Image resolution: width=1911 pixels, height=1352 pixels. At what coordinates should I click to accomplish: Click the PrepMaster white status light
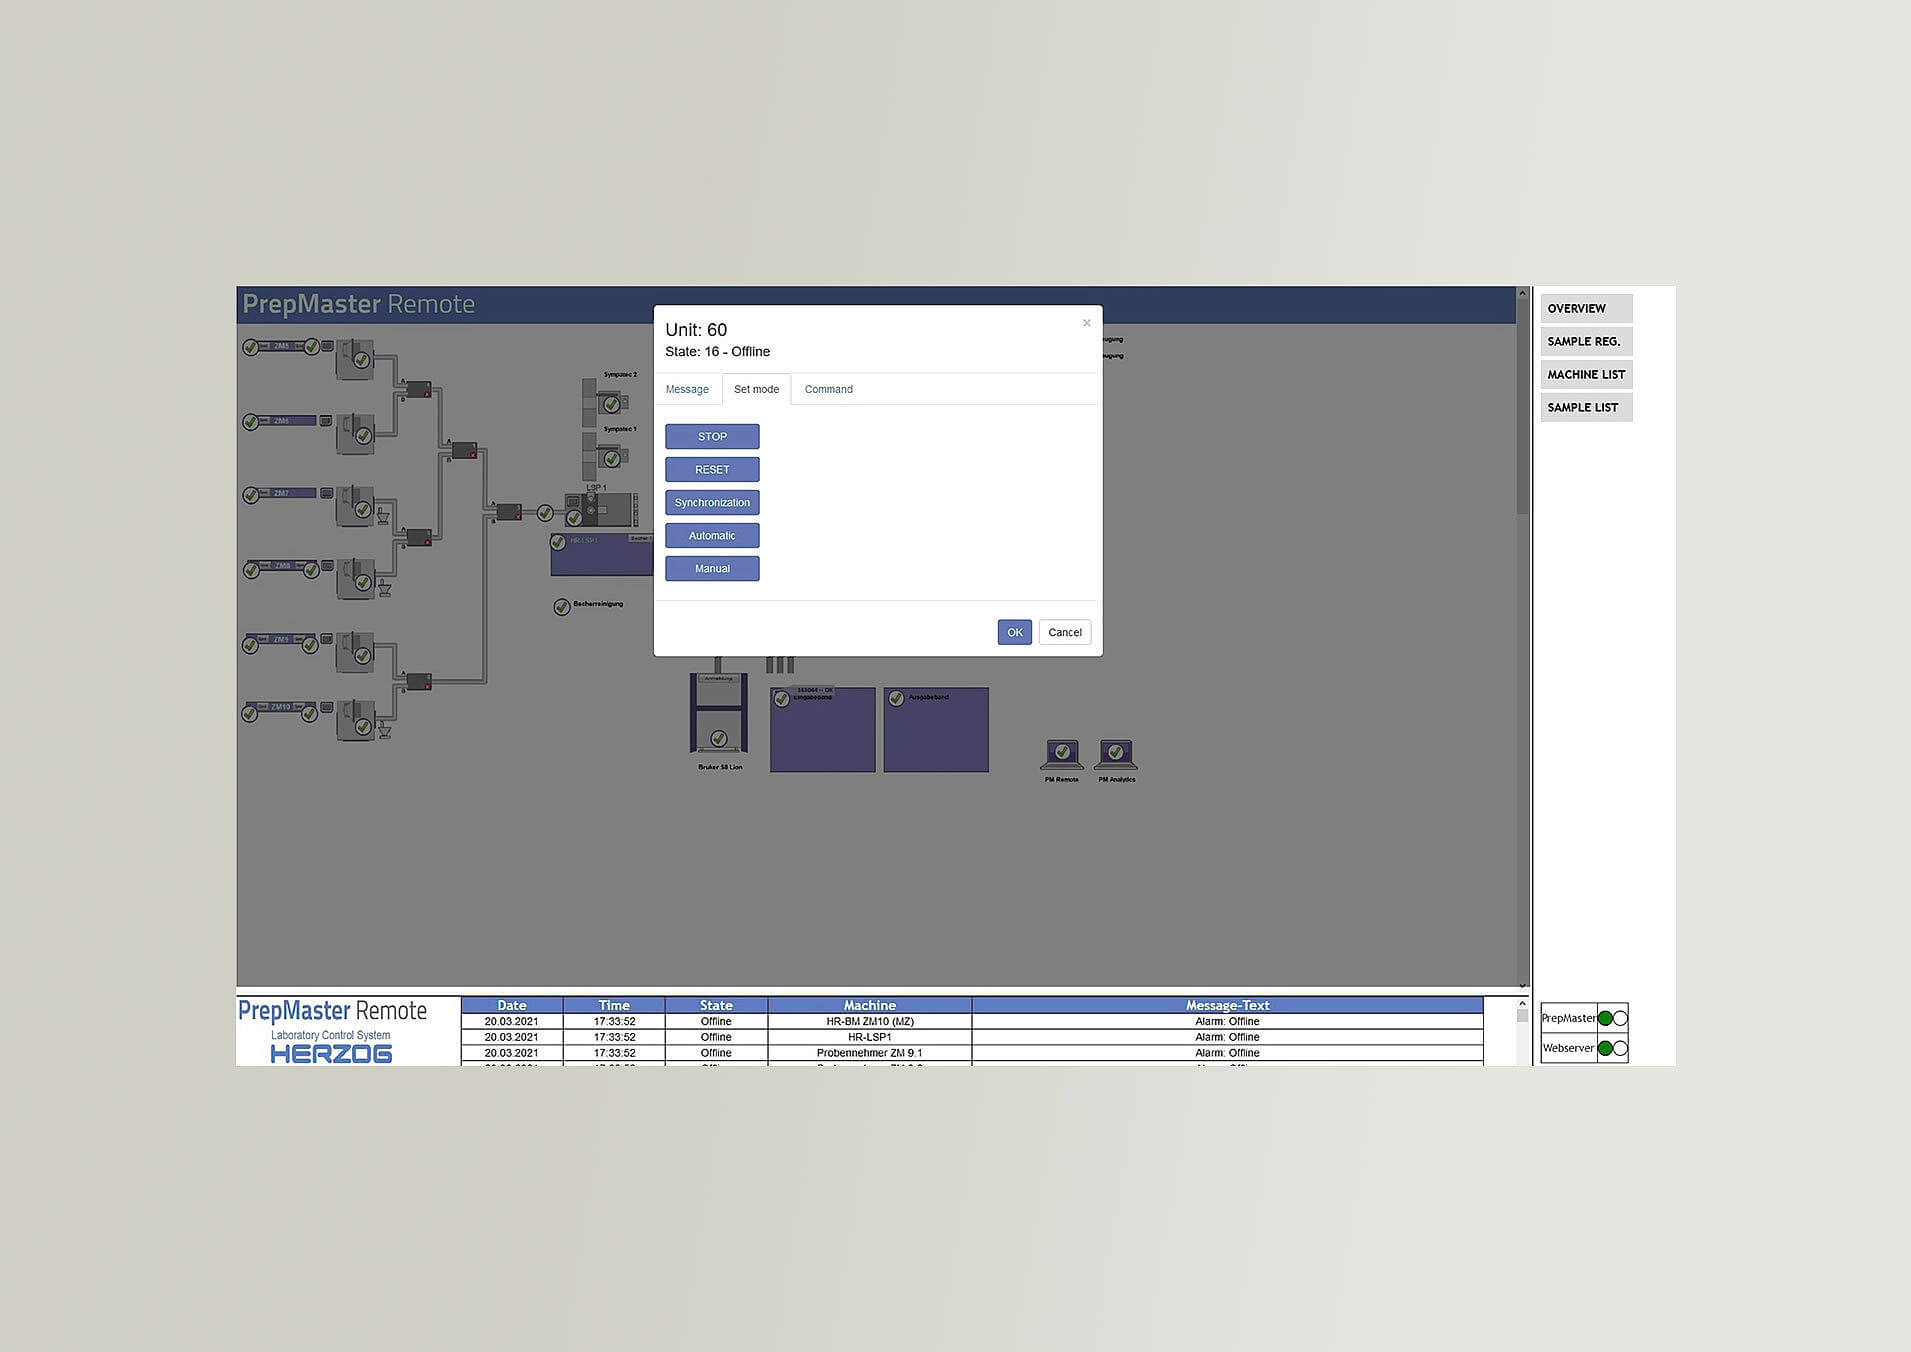click(x=1620, y=1018)
